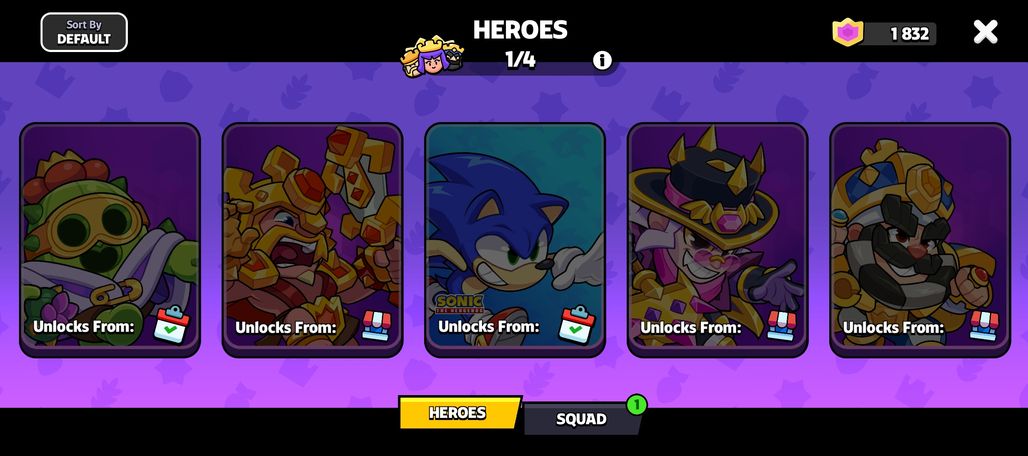
Task: Click the calendar checkmark icon on Sonic card
Action: (x=576, y=324)
